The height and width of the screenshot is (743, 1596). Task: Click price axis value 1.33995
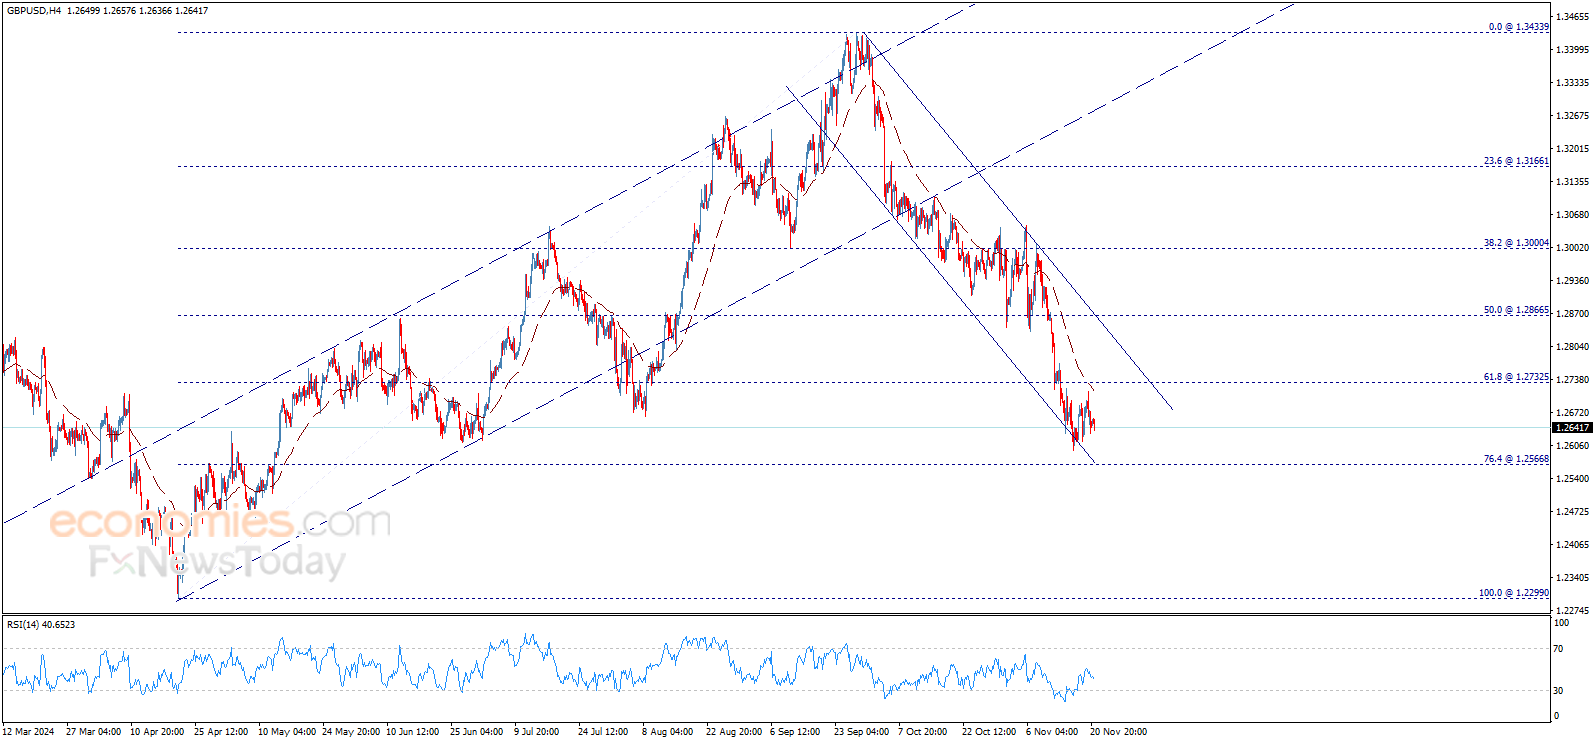click(1573, 50)
